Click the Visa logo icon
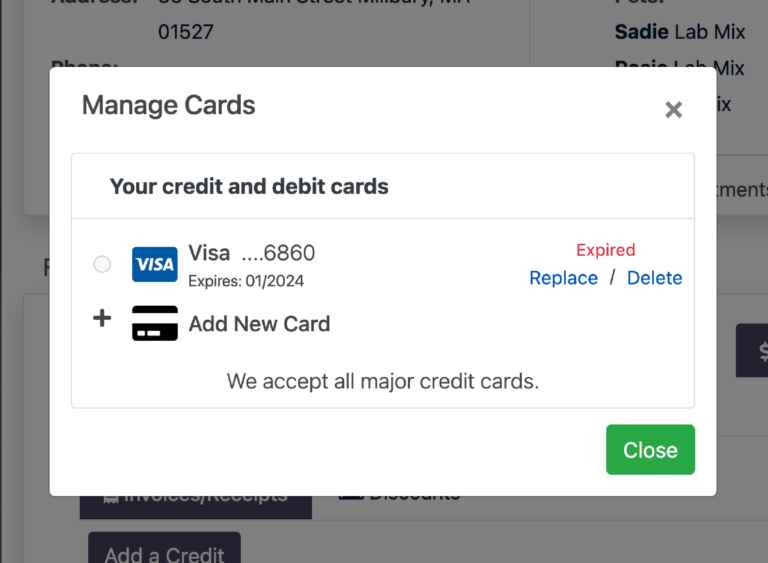The image size is (768, 563). coord(155,264)
